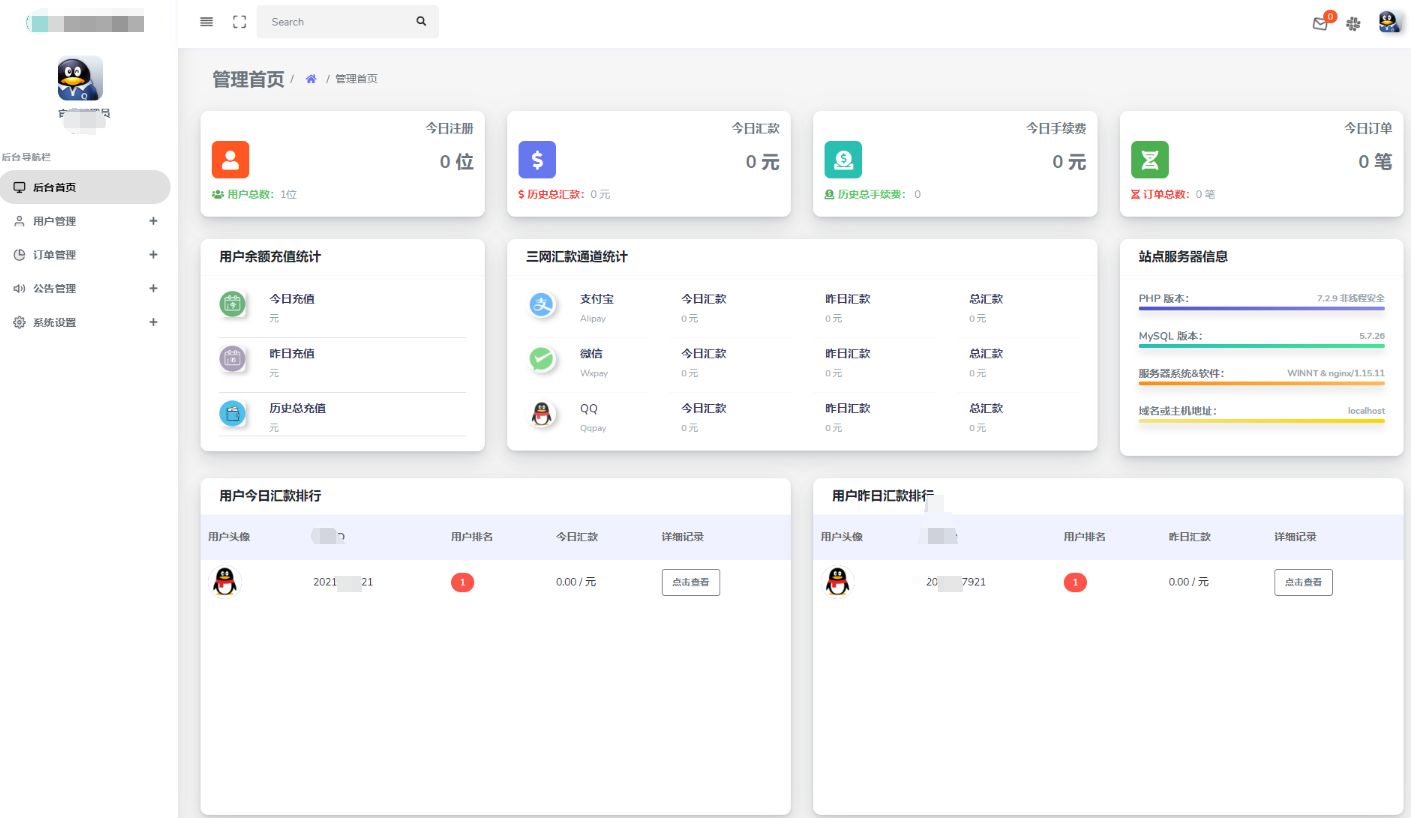Click into the Search input field
The width and height of the screenshot is (1411, 818).
tap(335, 22)
